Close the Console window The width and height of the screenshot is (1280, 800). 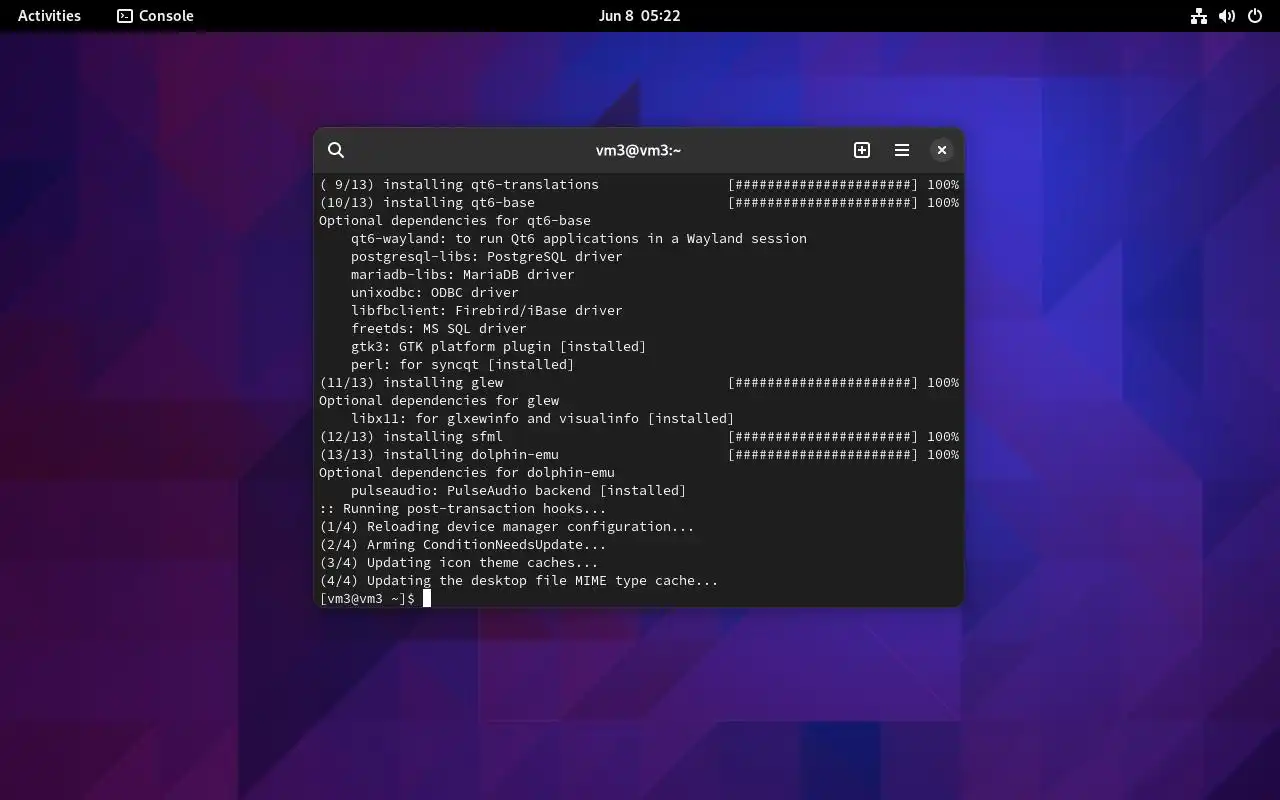click(942, 150)
